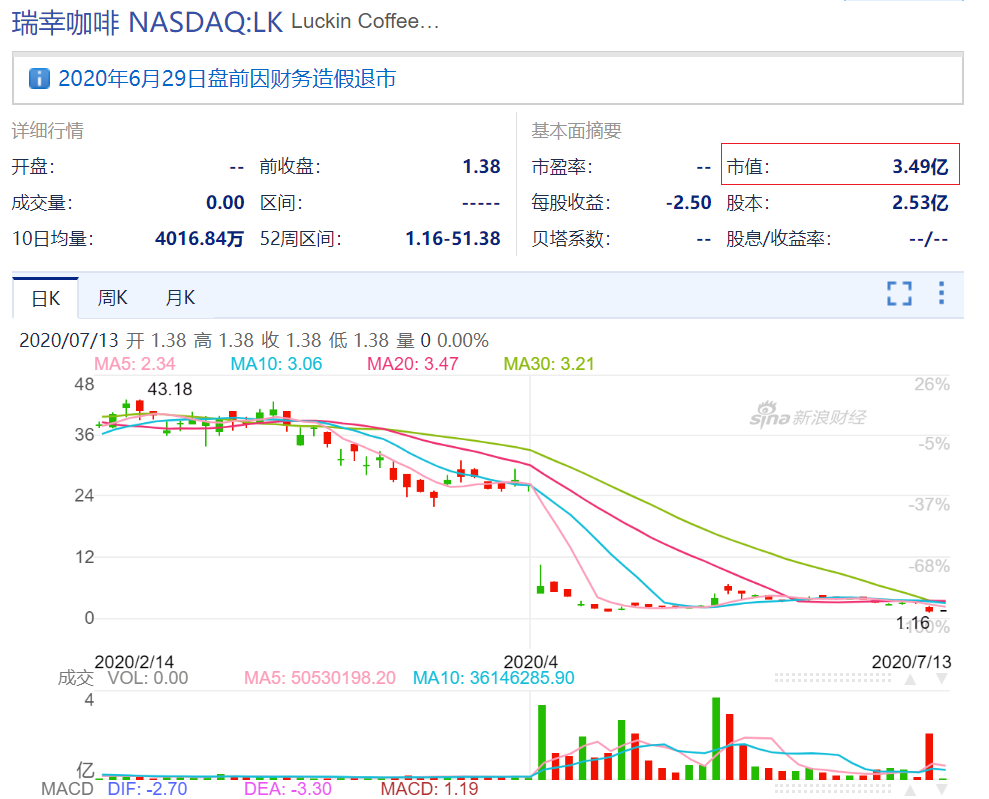Switch to the 周K weekly chart tab

pyautogui.click(x=112, y=298)
